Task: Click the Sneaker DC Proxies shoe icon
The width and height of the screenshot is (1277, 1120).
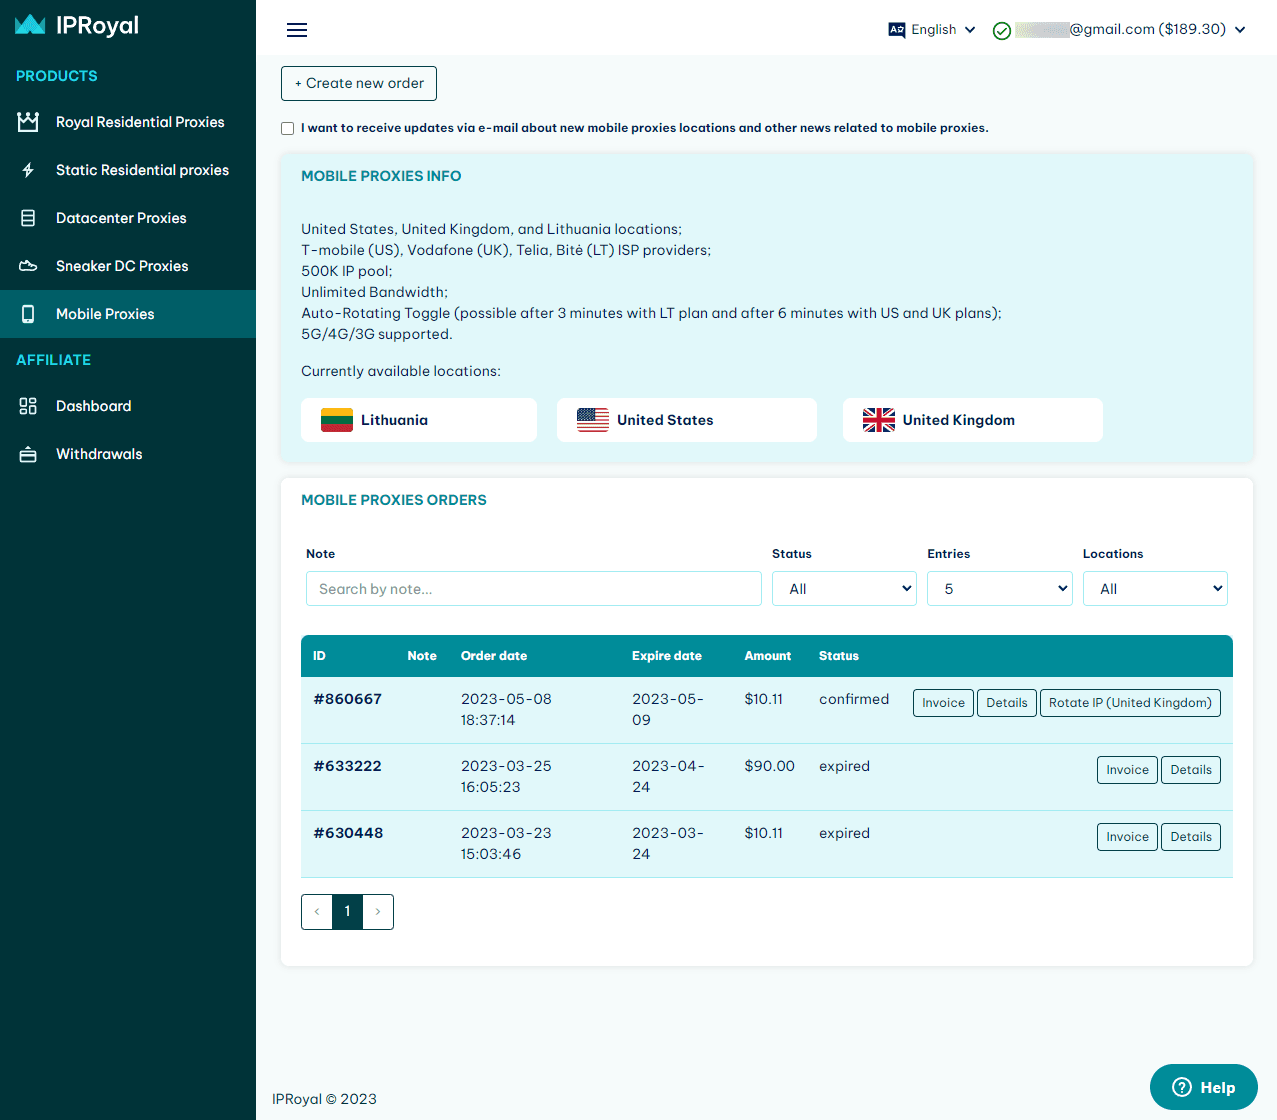Action: [x=28, y=266]
